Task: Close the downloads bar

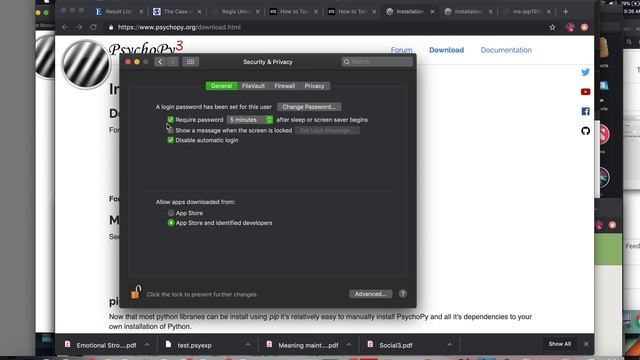Action: click(586, 344)
